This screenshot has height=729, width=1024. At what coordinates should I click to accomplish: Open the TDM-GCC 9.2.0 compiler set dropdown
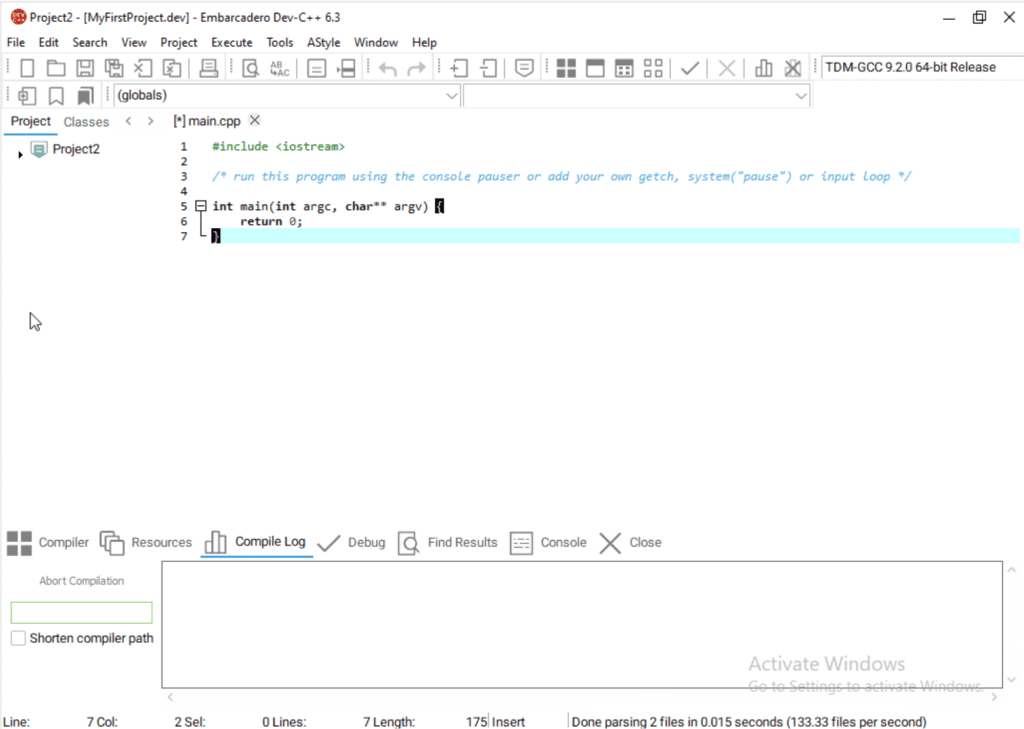[922, 67]
